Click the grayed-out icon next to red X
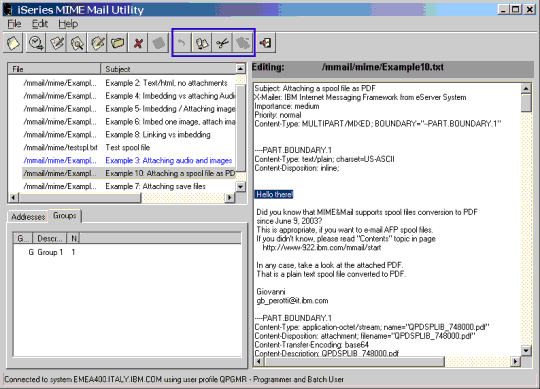Viewport: 540px width, 389px height. pyautogui.click(x=158, y=43)
